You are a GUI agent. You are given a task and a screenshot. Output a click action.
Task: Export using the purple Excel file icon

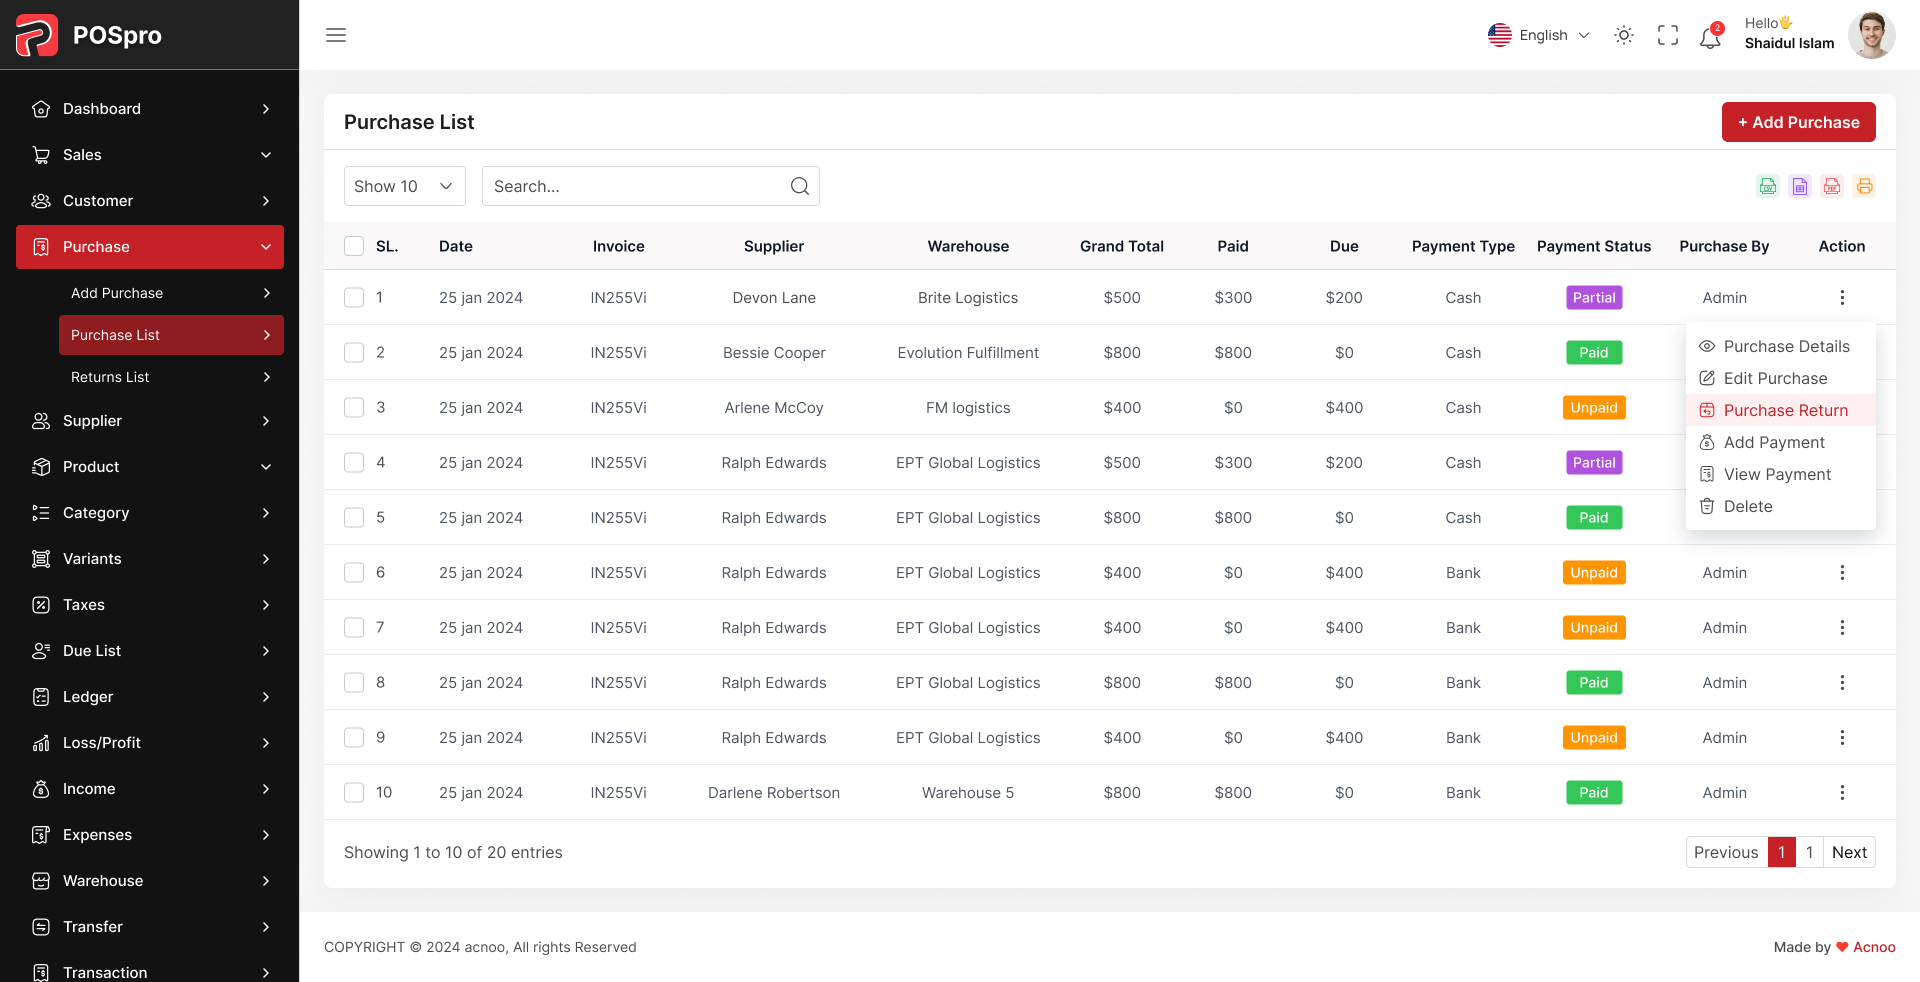pos(1799,186)
